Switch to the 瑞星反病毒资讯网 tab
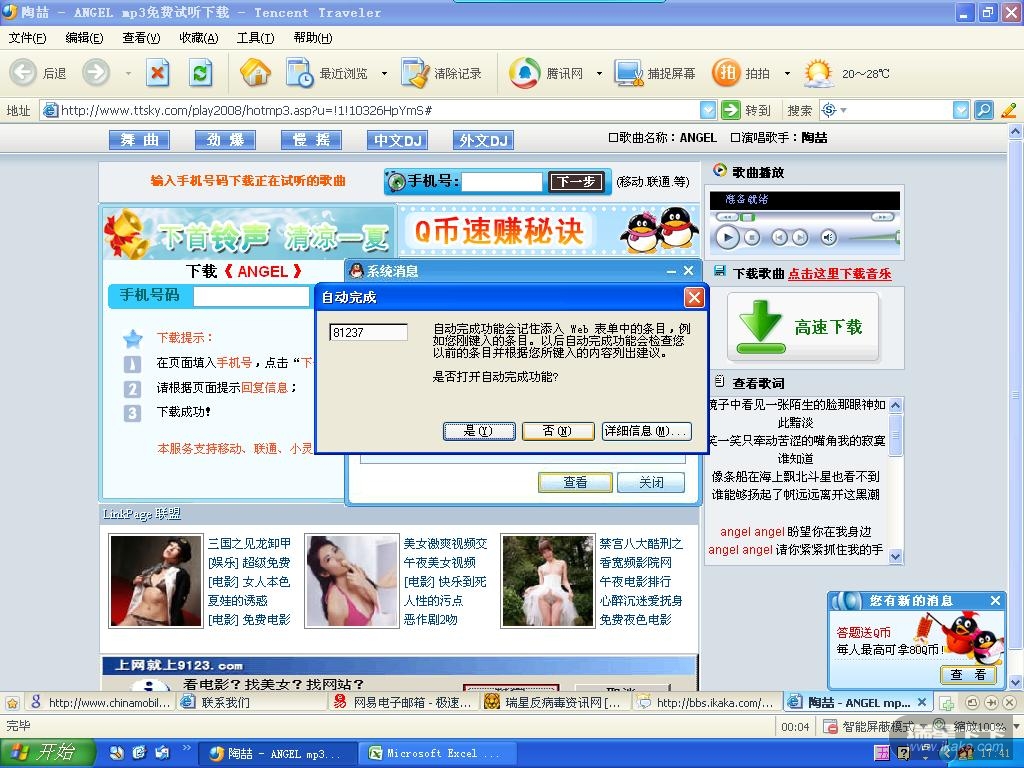 point(554,703)
